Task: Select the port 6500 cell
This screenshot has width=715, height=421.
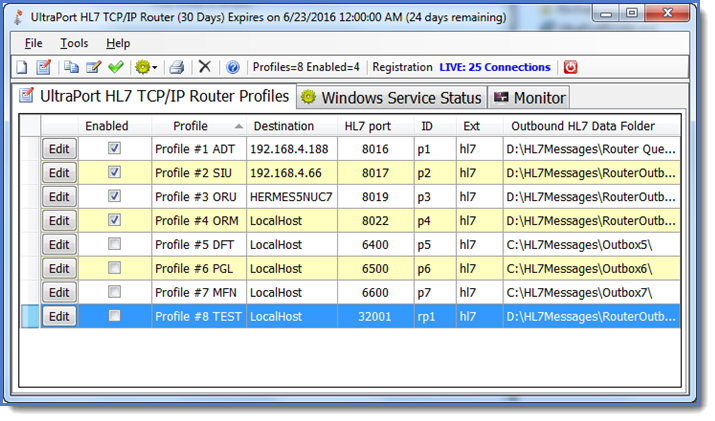Action: coord(375,269)
